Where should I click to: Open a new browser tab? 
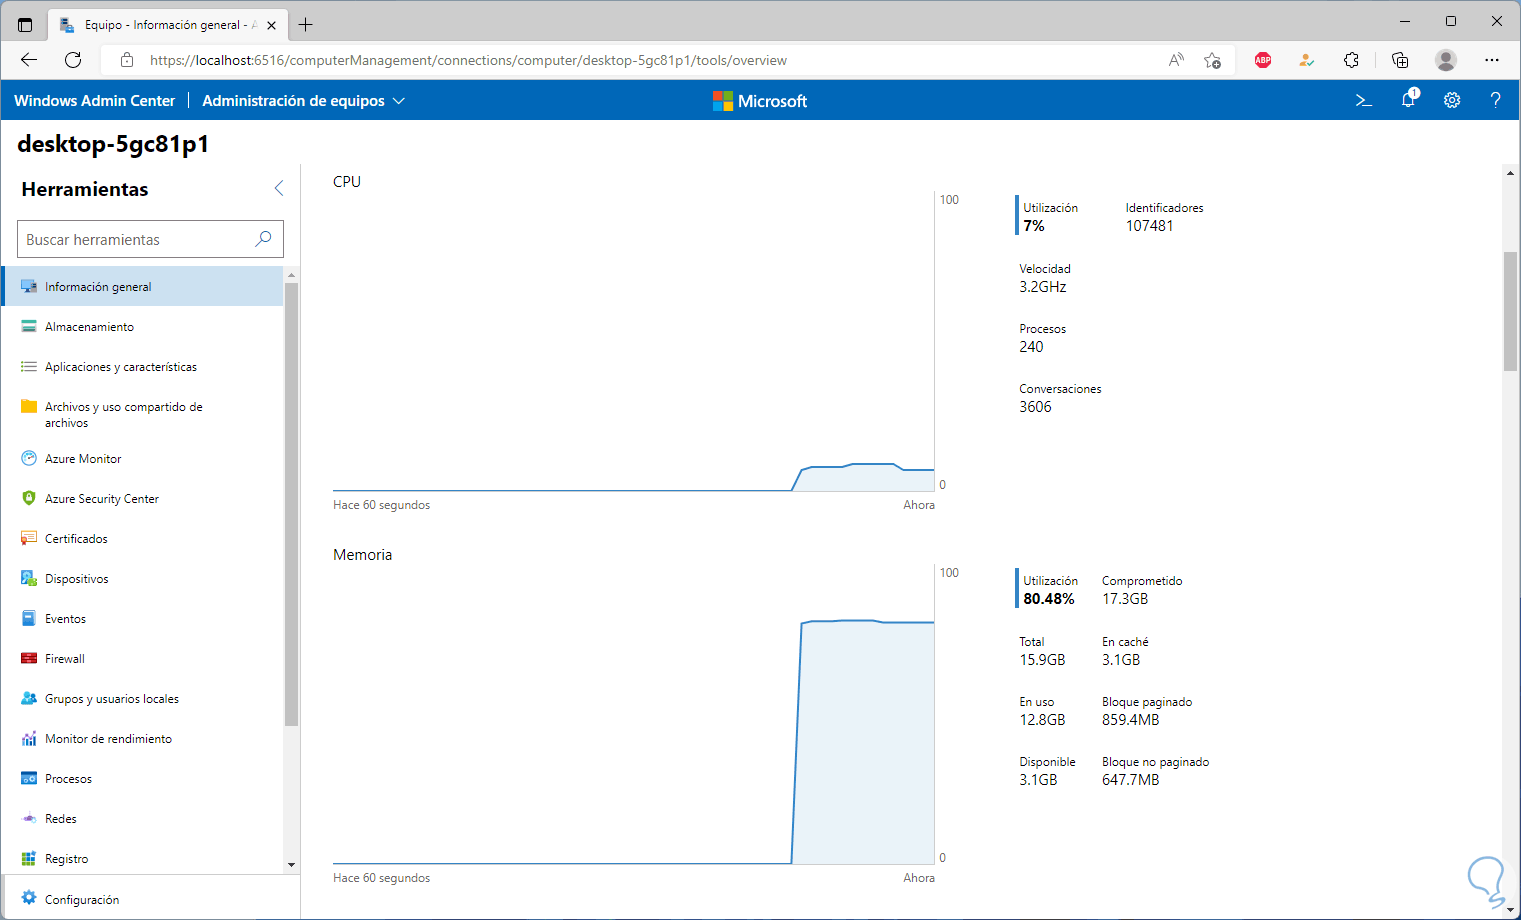pos(306,25)
